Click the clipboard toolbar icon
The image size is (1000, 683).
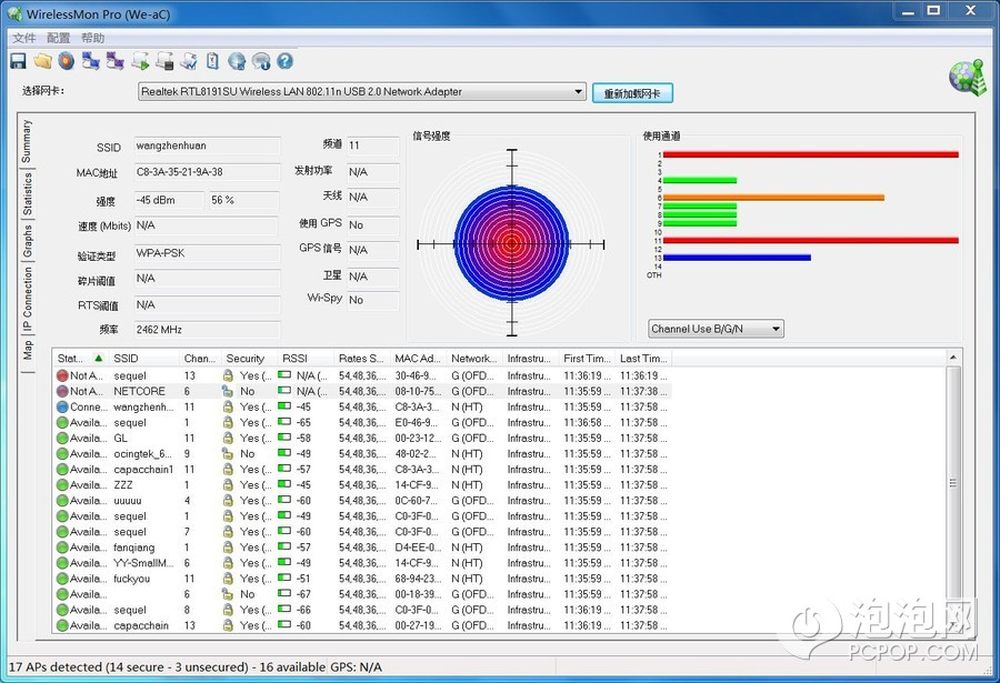212,61
